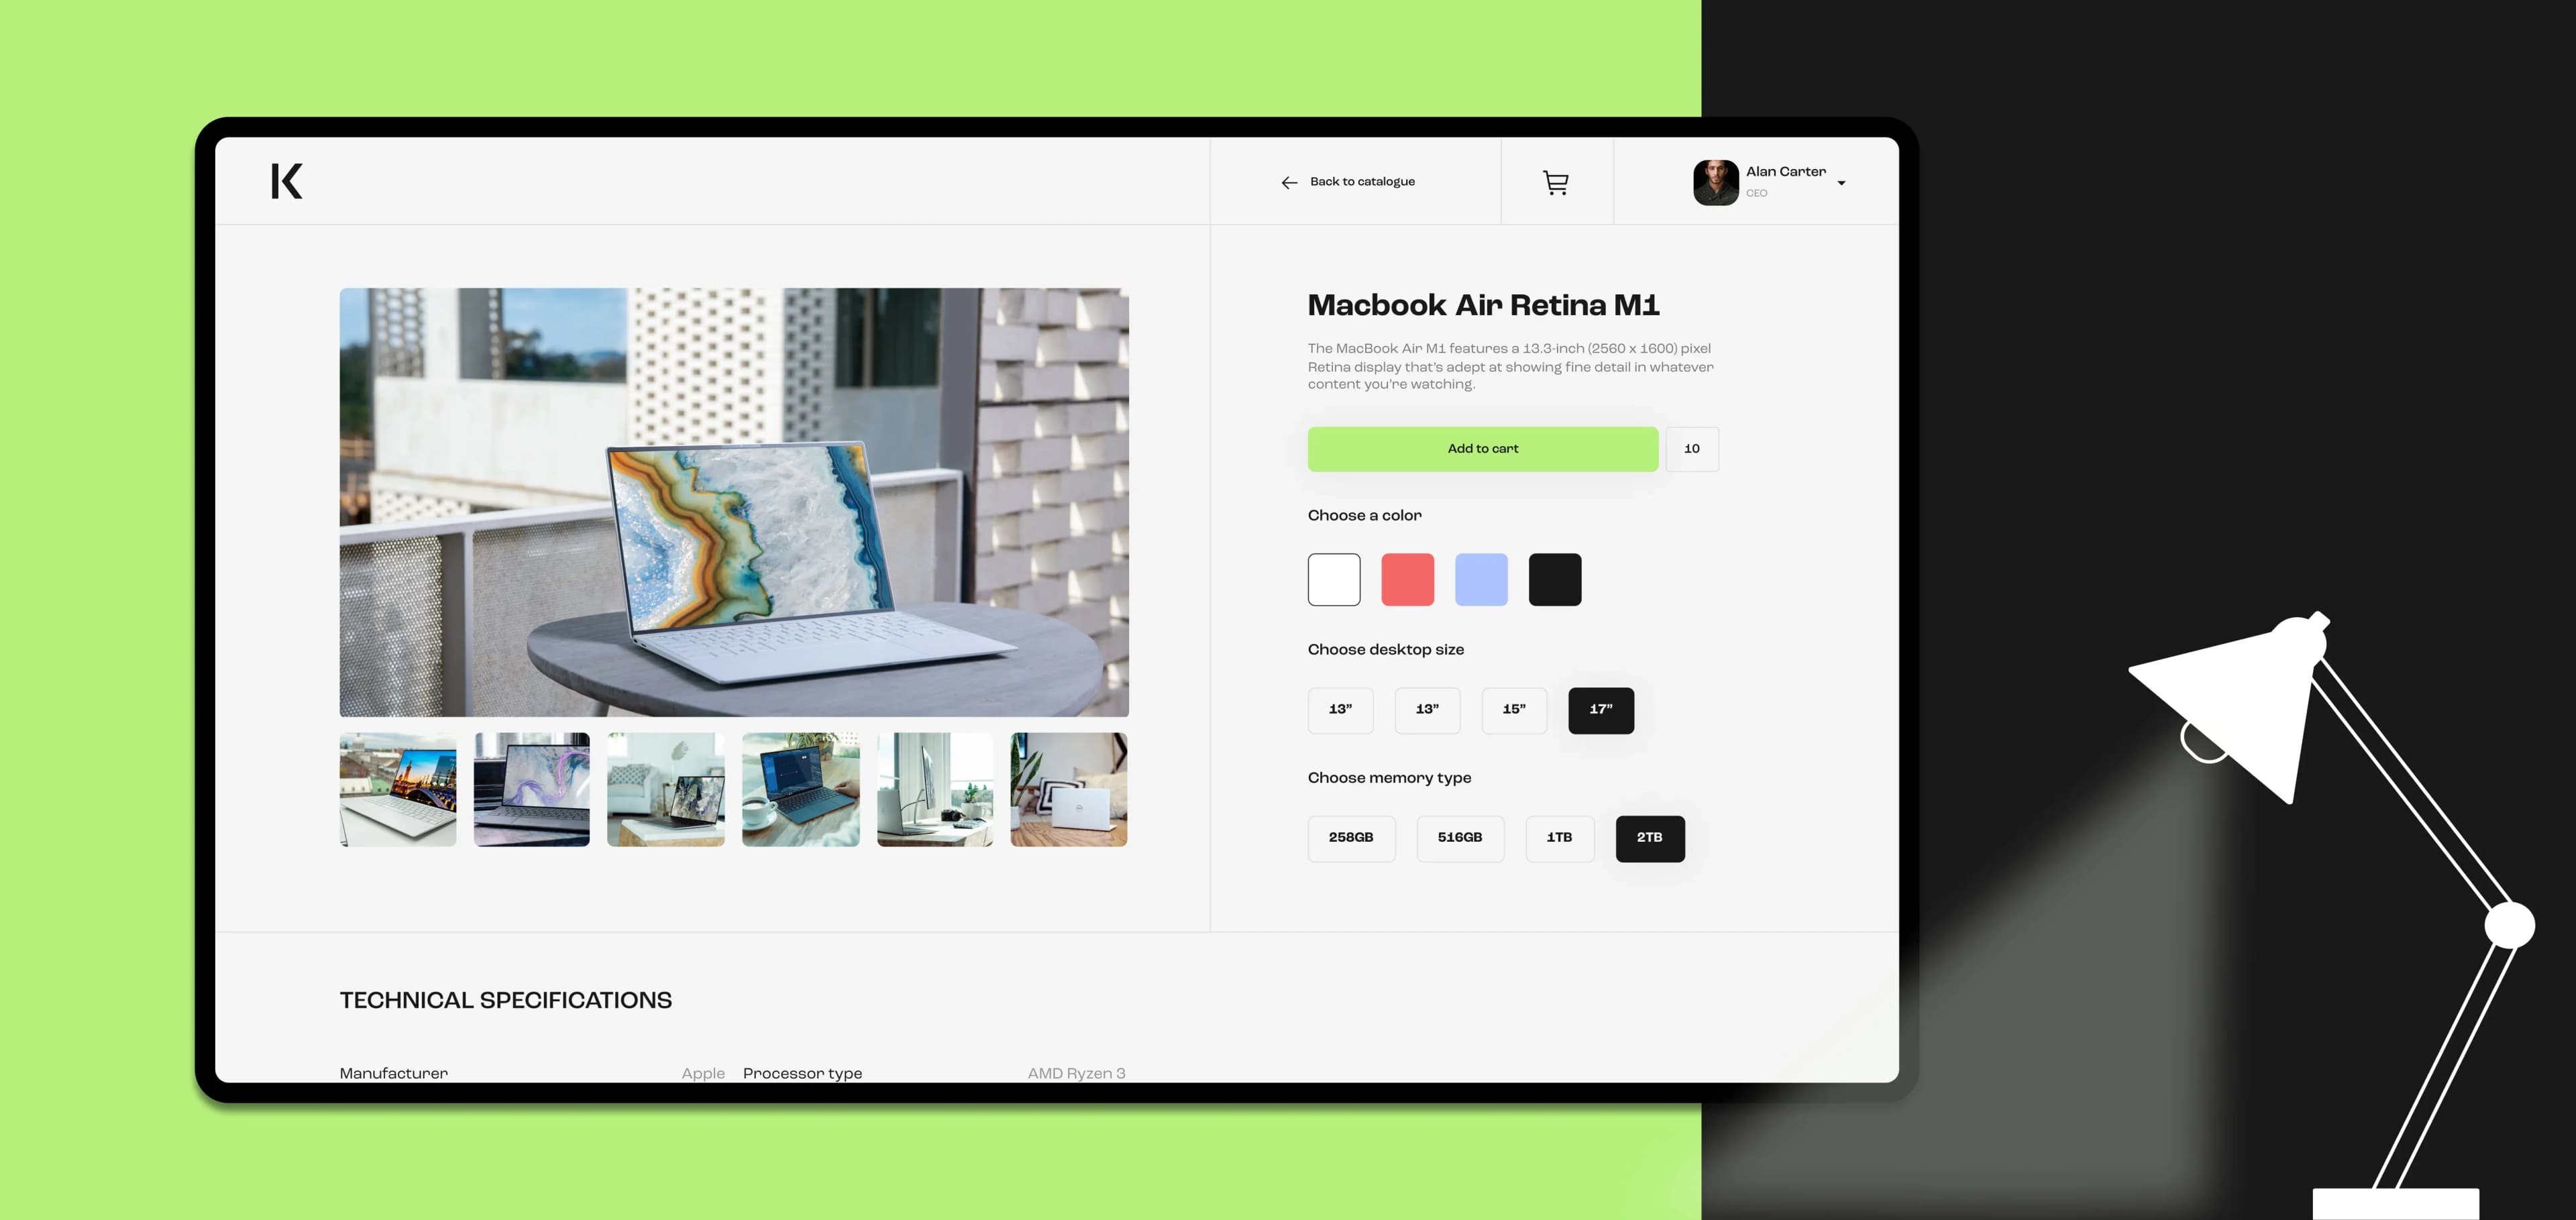Select the 2TB memory option
Image resolution: width=2576 pixels, height=1220 pixels.
(1650, 838)
